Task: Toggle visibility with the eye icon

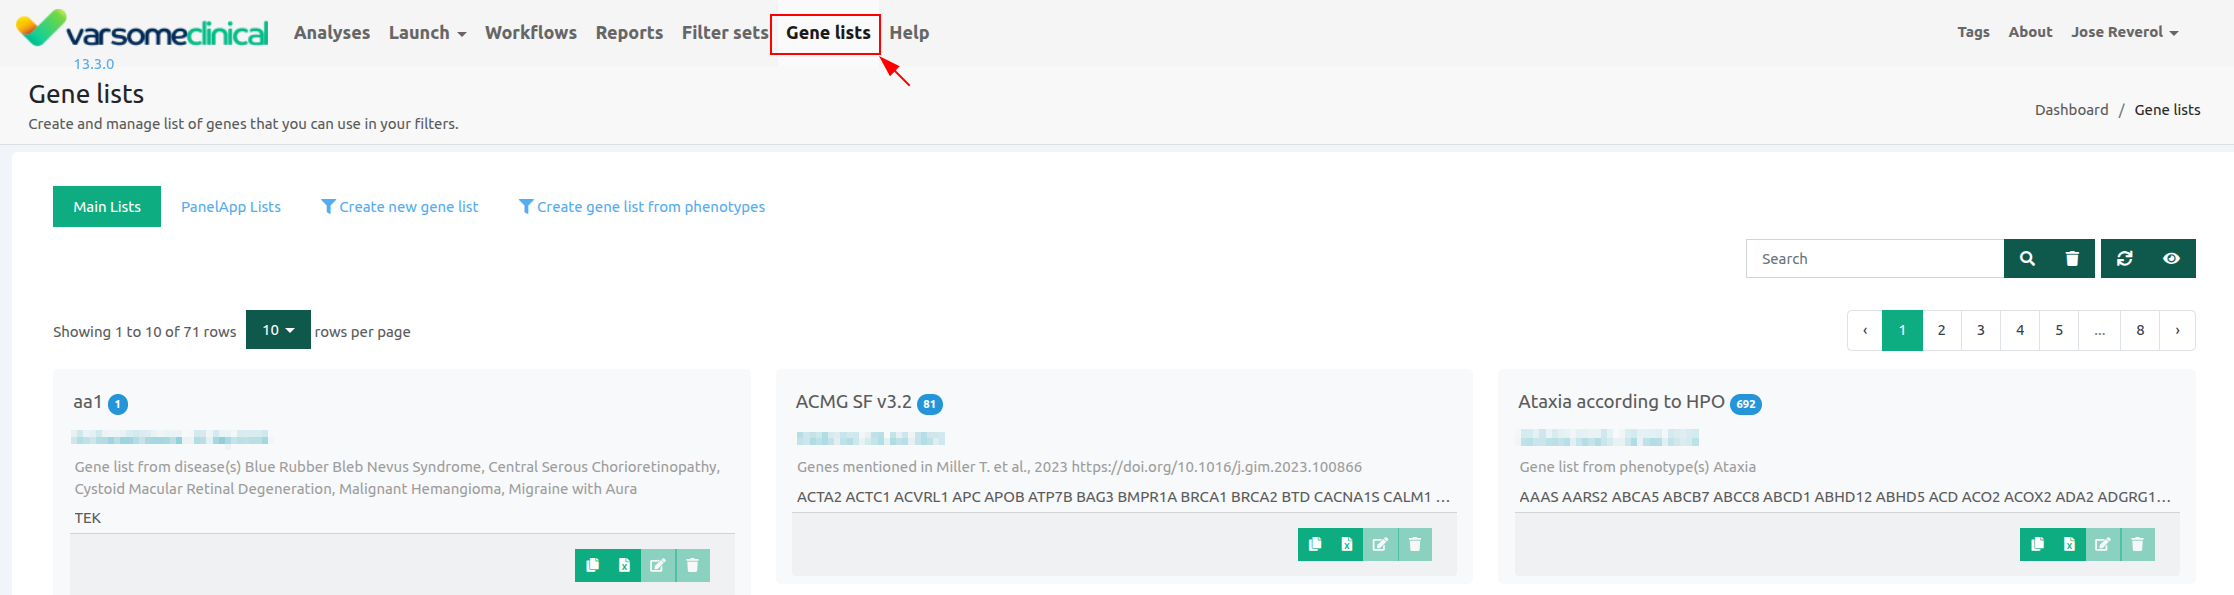Action: (x=2171, y=258)
